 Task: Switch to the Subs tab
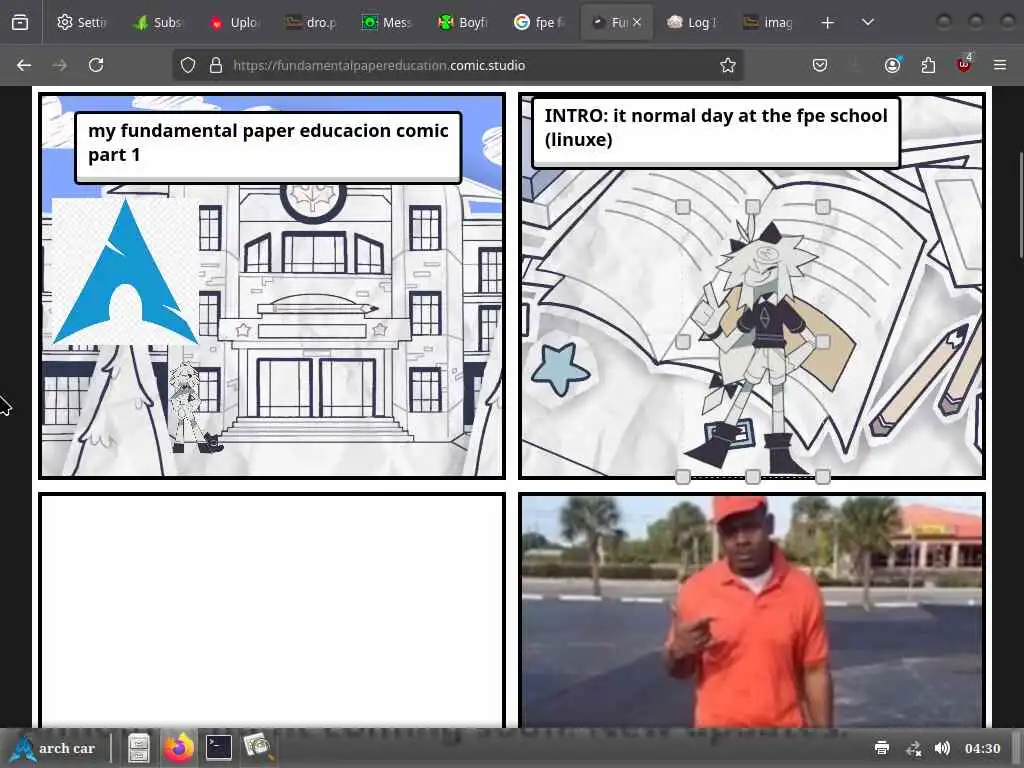click(158, 22)
